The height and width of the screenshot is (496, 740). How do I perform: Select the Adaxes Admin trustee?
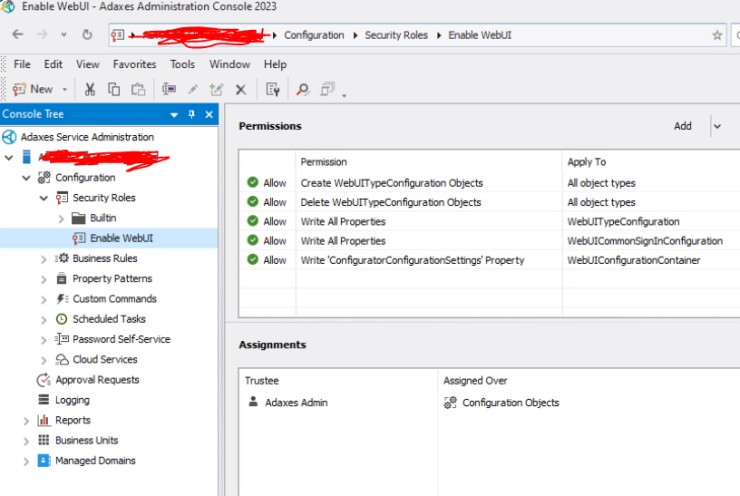[296, 403]
